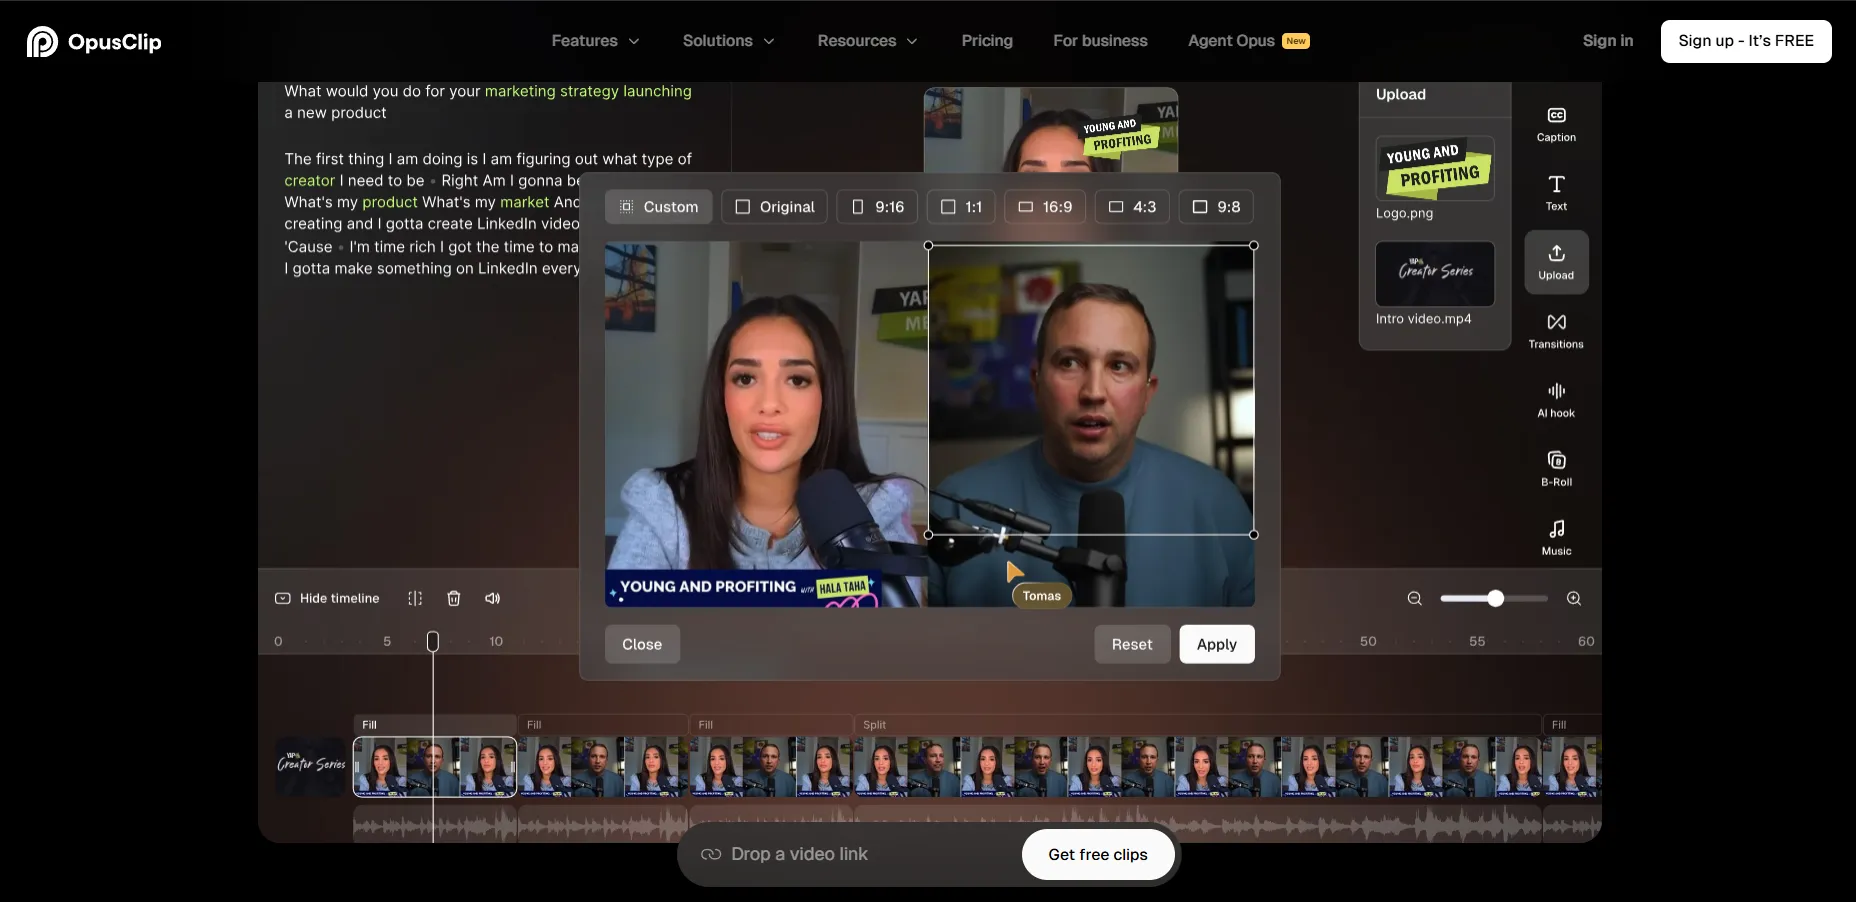Image resolution: width=1856 pixels, height=902 pixels.
Task: Click highlighted phrase 'marketing strategy launching'
Action: tap(588, 91)
